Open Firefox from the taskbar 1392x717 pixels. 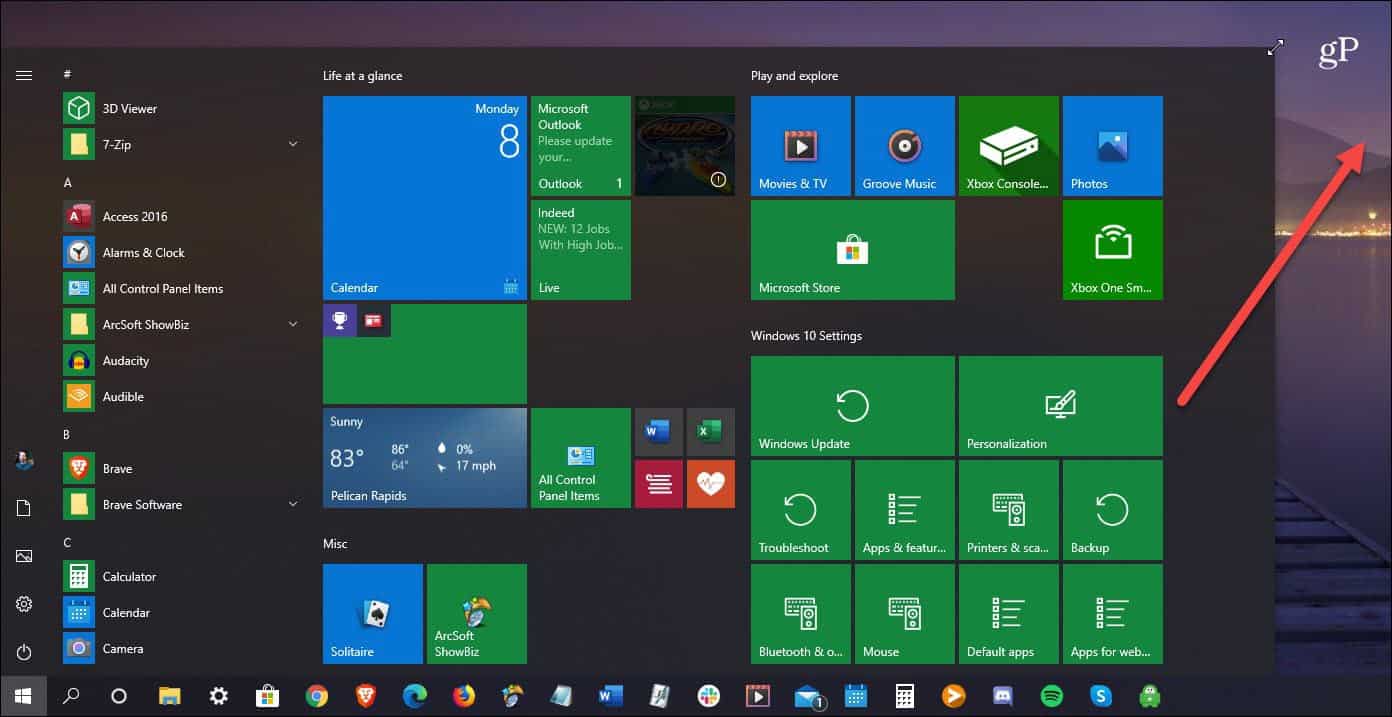(464, 696)
